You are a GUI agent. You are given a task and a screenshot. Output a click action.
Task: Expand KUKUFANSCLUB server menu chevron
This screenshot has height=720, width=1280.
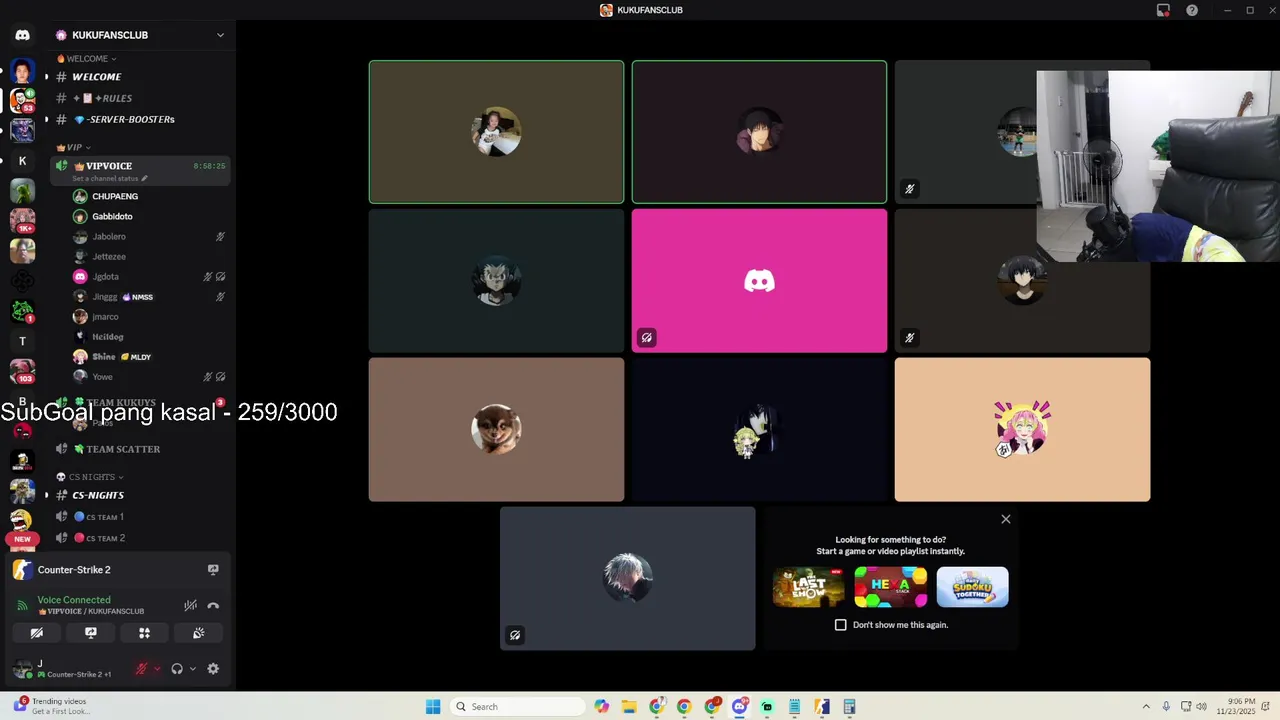pos(220,35)
